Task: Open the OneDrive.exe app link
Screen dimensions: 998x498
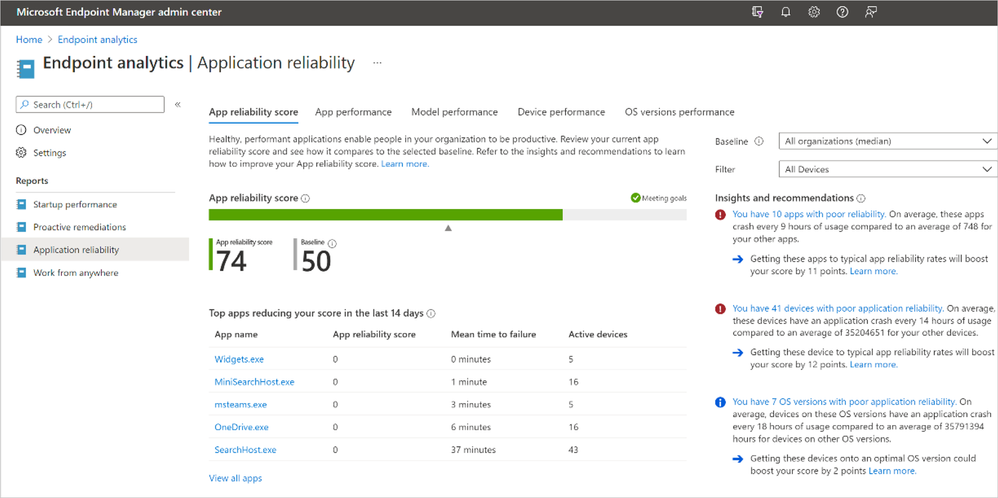Action: point(242,427)
